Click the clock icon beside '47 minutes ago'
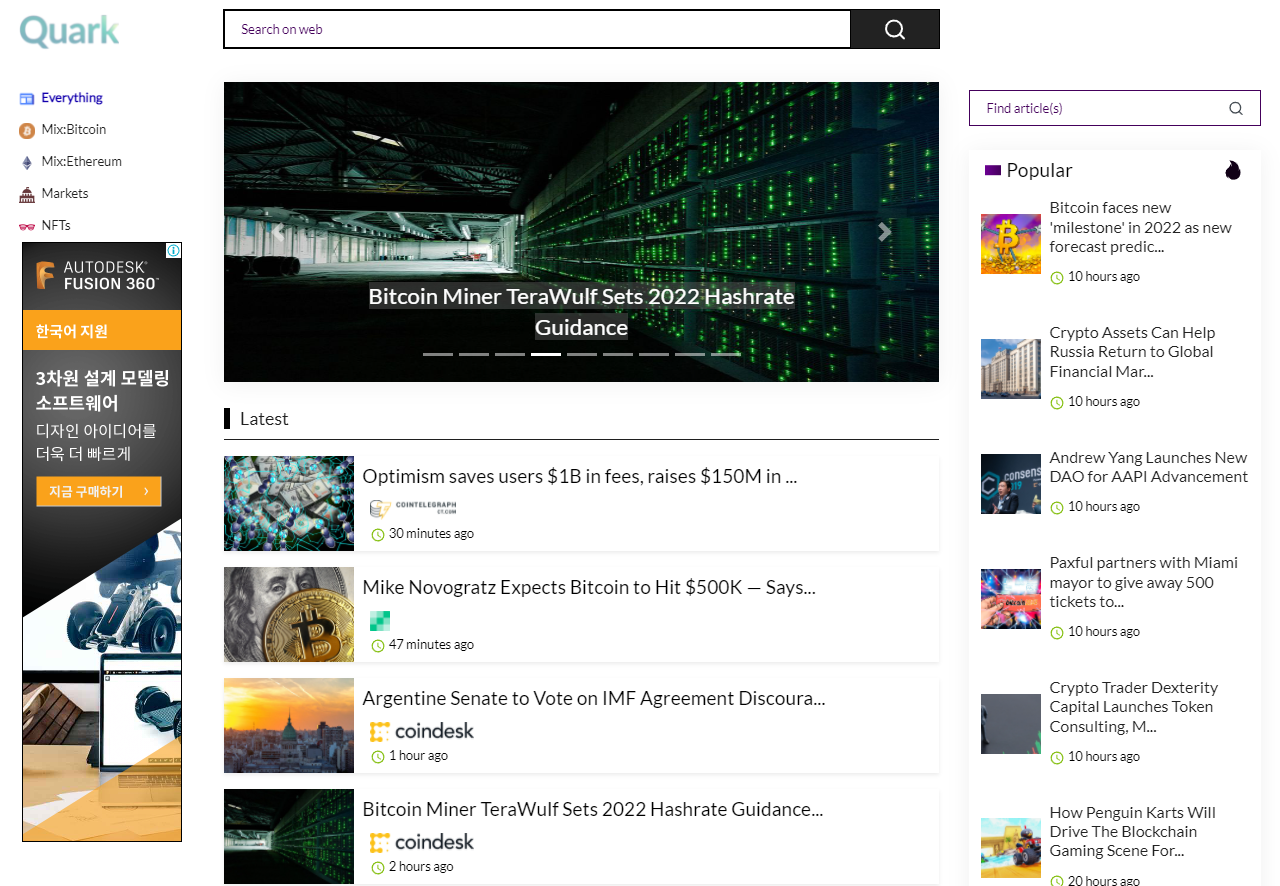1280x886 pixels. 378,646
